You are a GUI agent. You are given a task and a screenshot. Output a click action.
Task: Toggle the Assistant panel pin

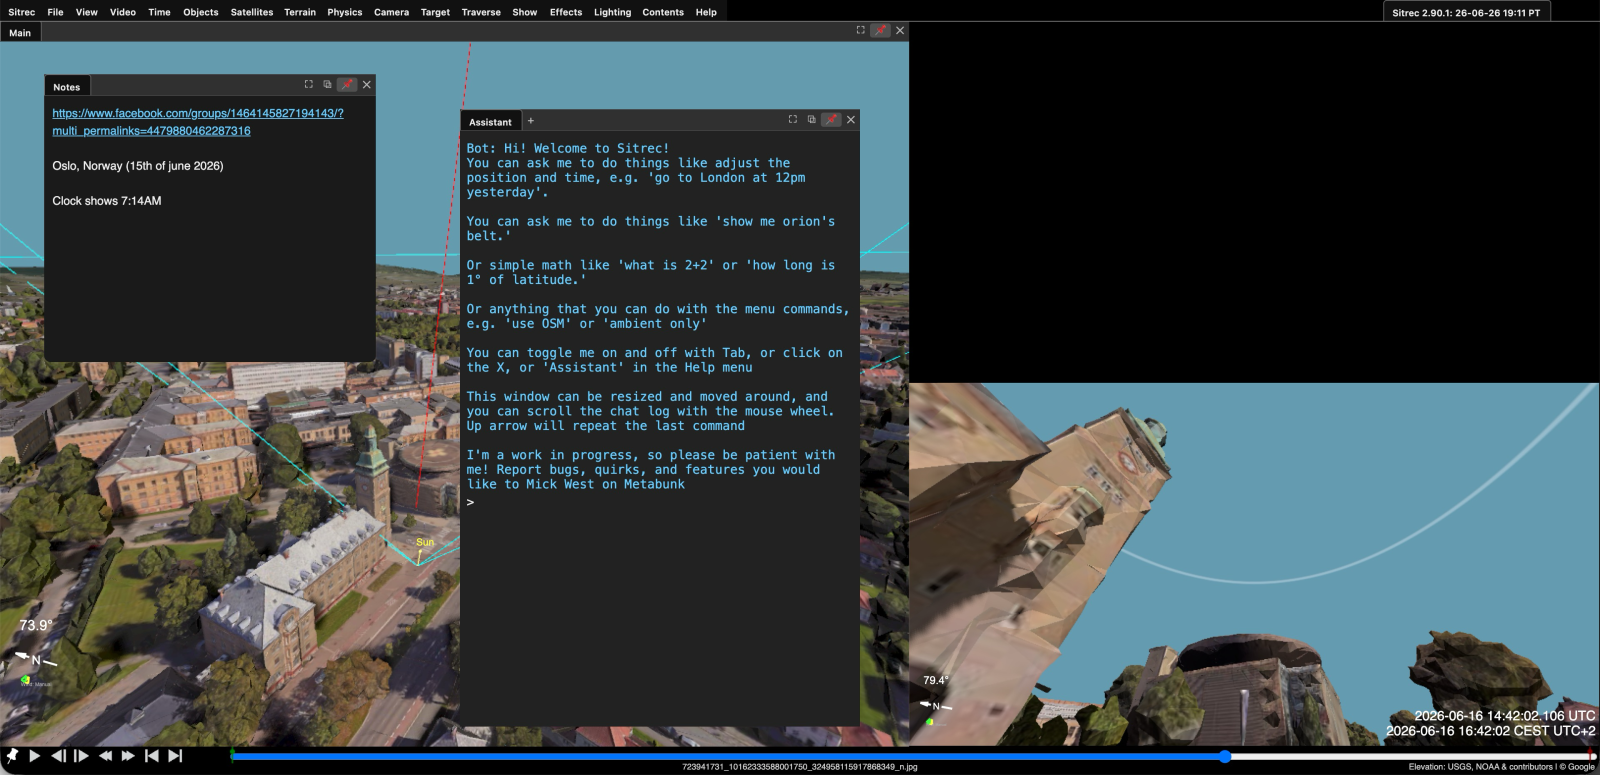(x=831, y=119)
